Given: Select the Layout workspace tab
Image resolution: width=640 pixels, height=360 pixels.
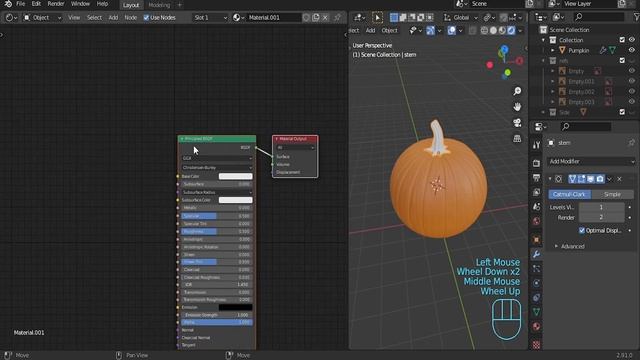Looking at the screenshot, I should (131, 5).
